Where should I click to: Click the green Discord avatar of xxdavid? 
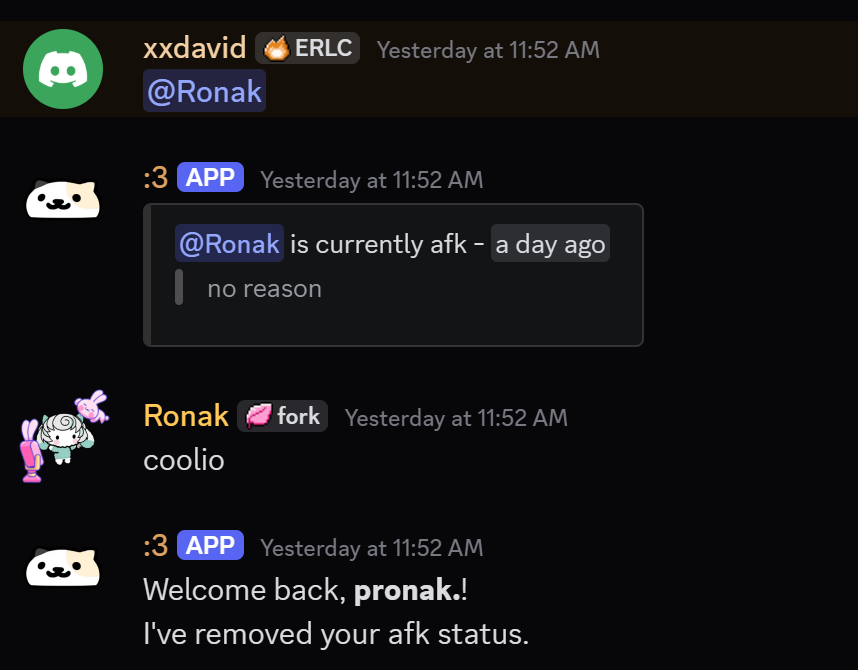pyautogui.click(x=63, y=69)
